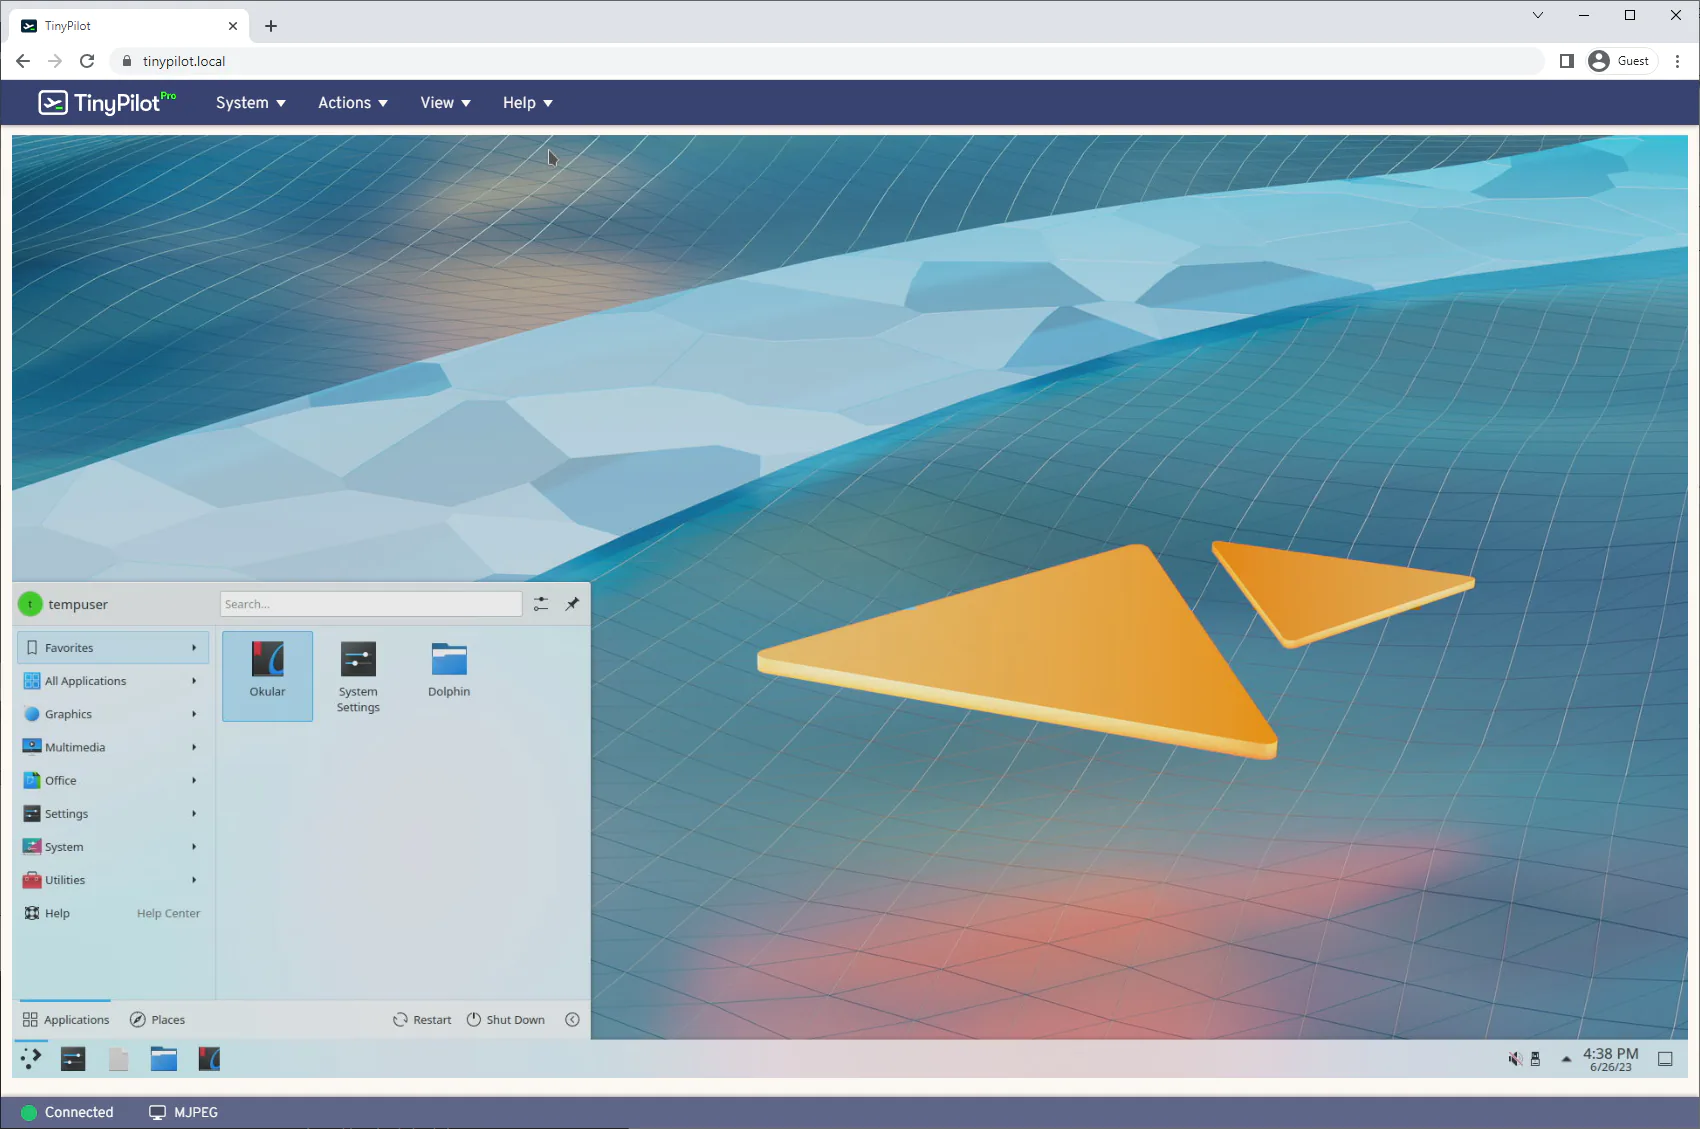This screenshot has width=1700, height=1129.
Task: Click the launcher Search field
Action: coord(370,604)
